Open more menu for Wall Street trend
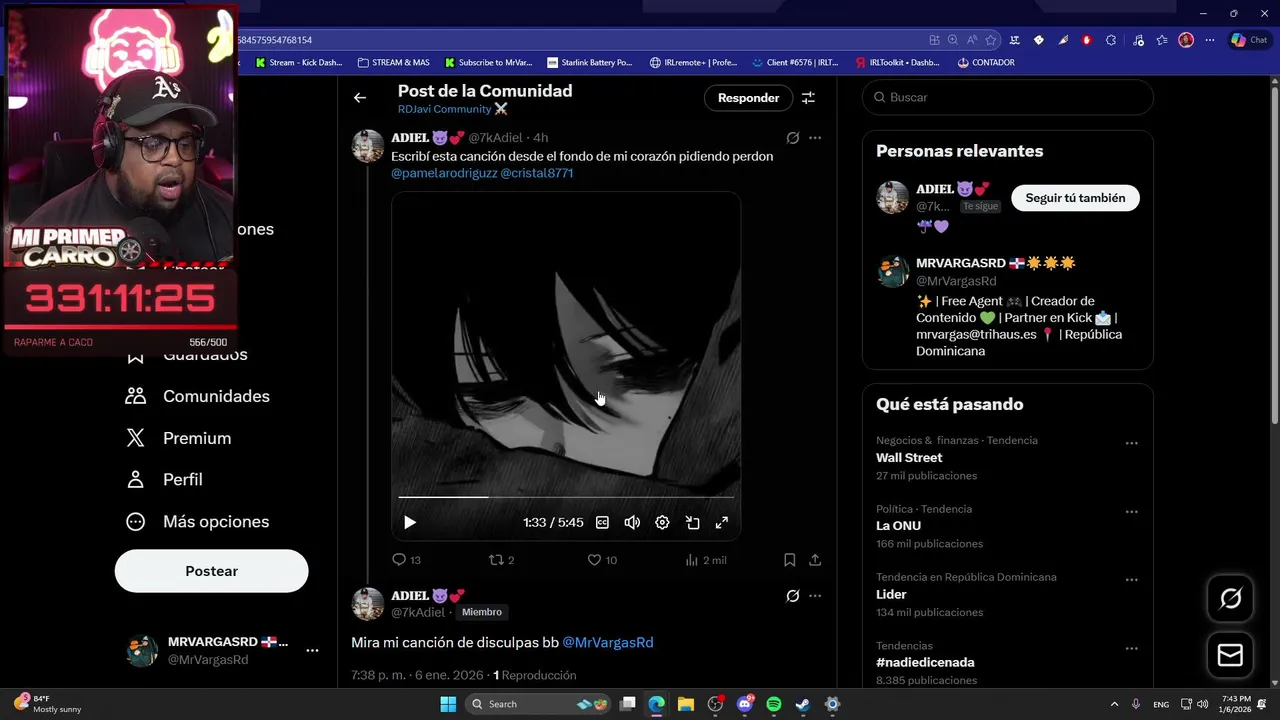This screenshot has width=1280, height=720. [x=1131, y=443]
